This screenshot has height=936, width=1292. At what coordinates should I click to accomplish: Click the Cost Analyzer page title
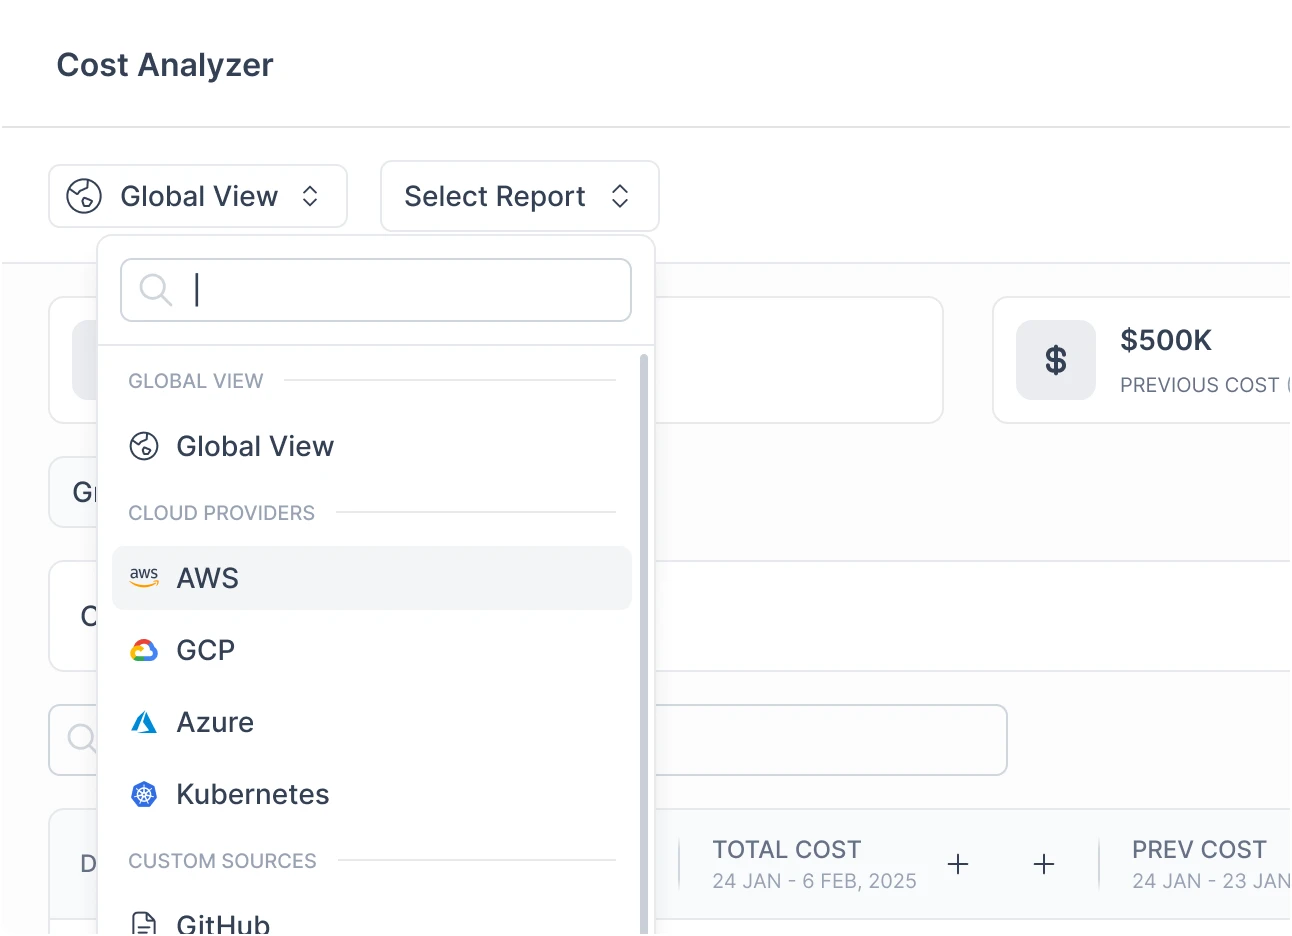pos(165,65)
